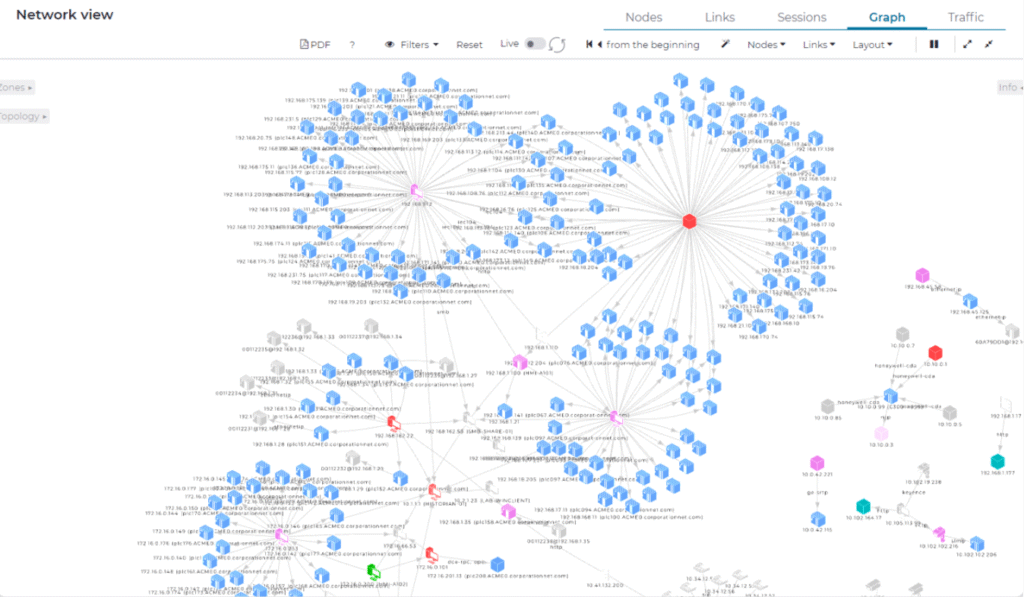
Task: Open the Filters dropdown
Action: (x=412, y=45)
